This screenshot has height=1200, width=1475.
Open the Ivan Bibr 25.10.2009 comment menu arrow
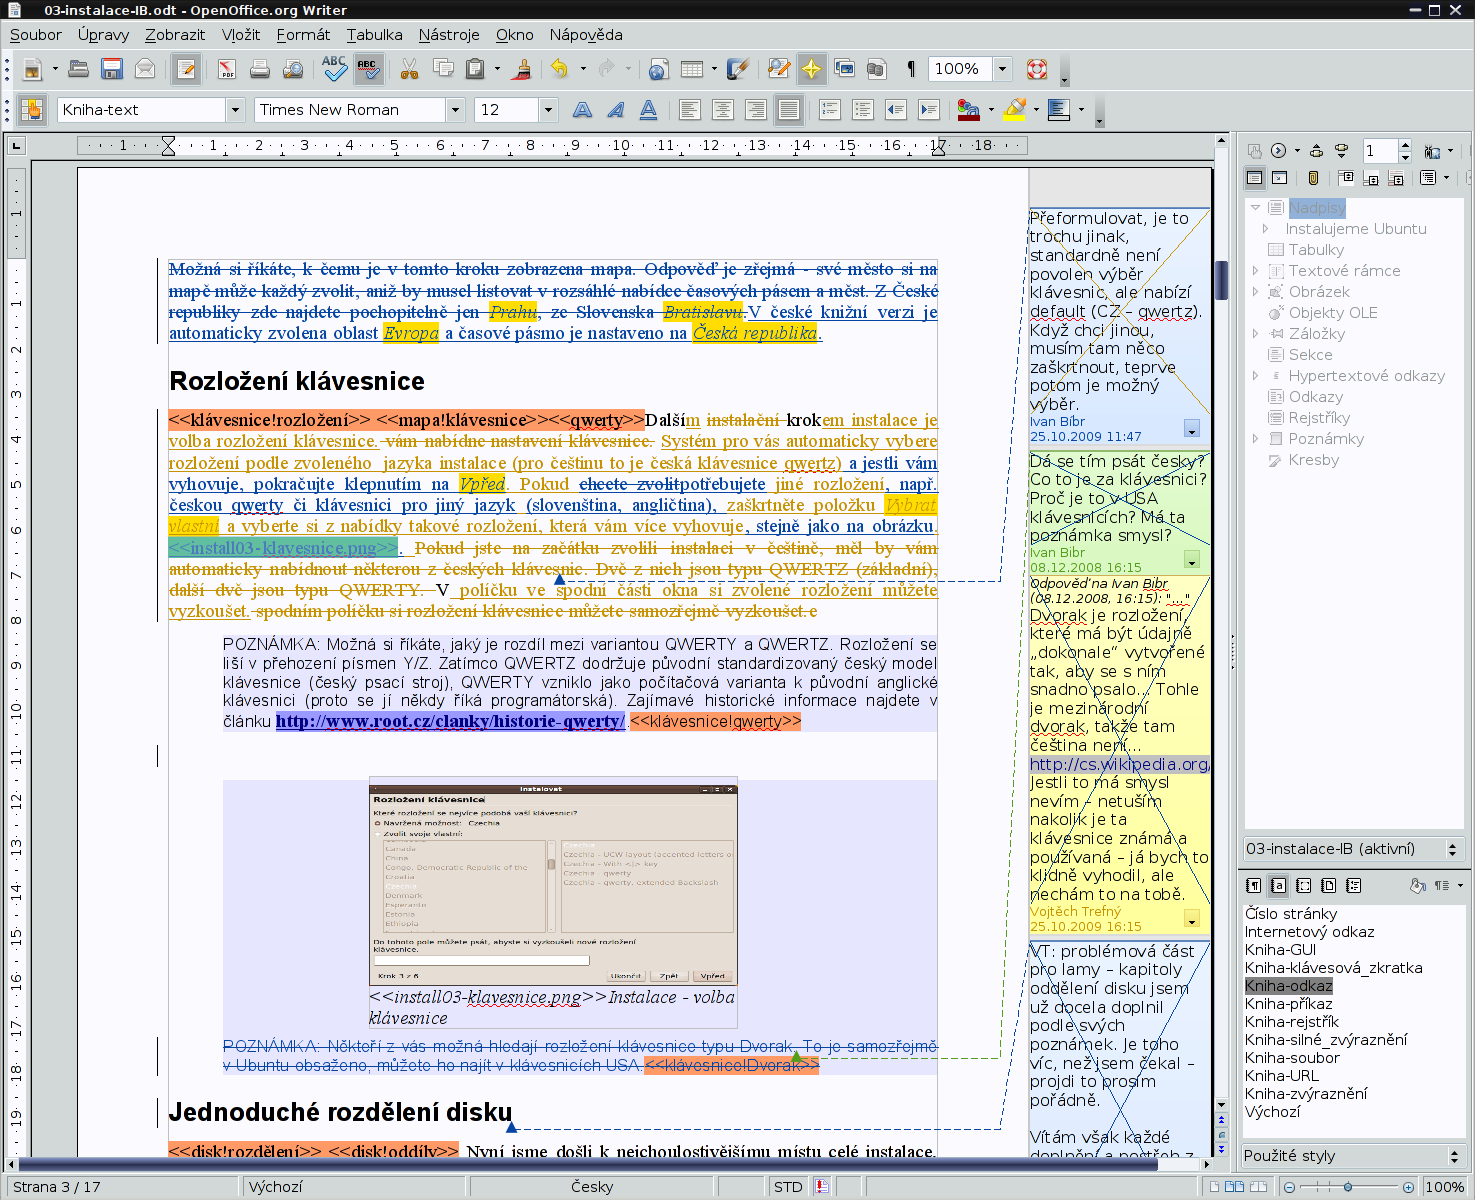coord(1191,429)
